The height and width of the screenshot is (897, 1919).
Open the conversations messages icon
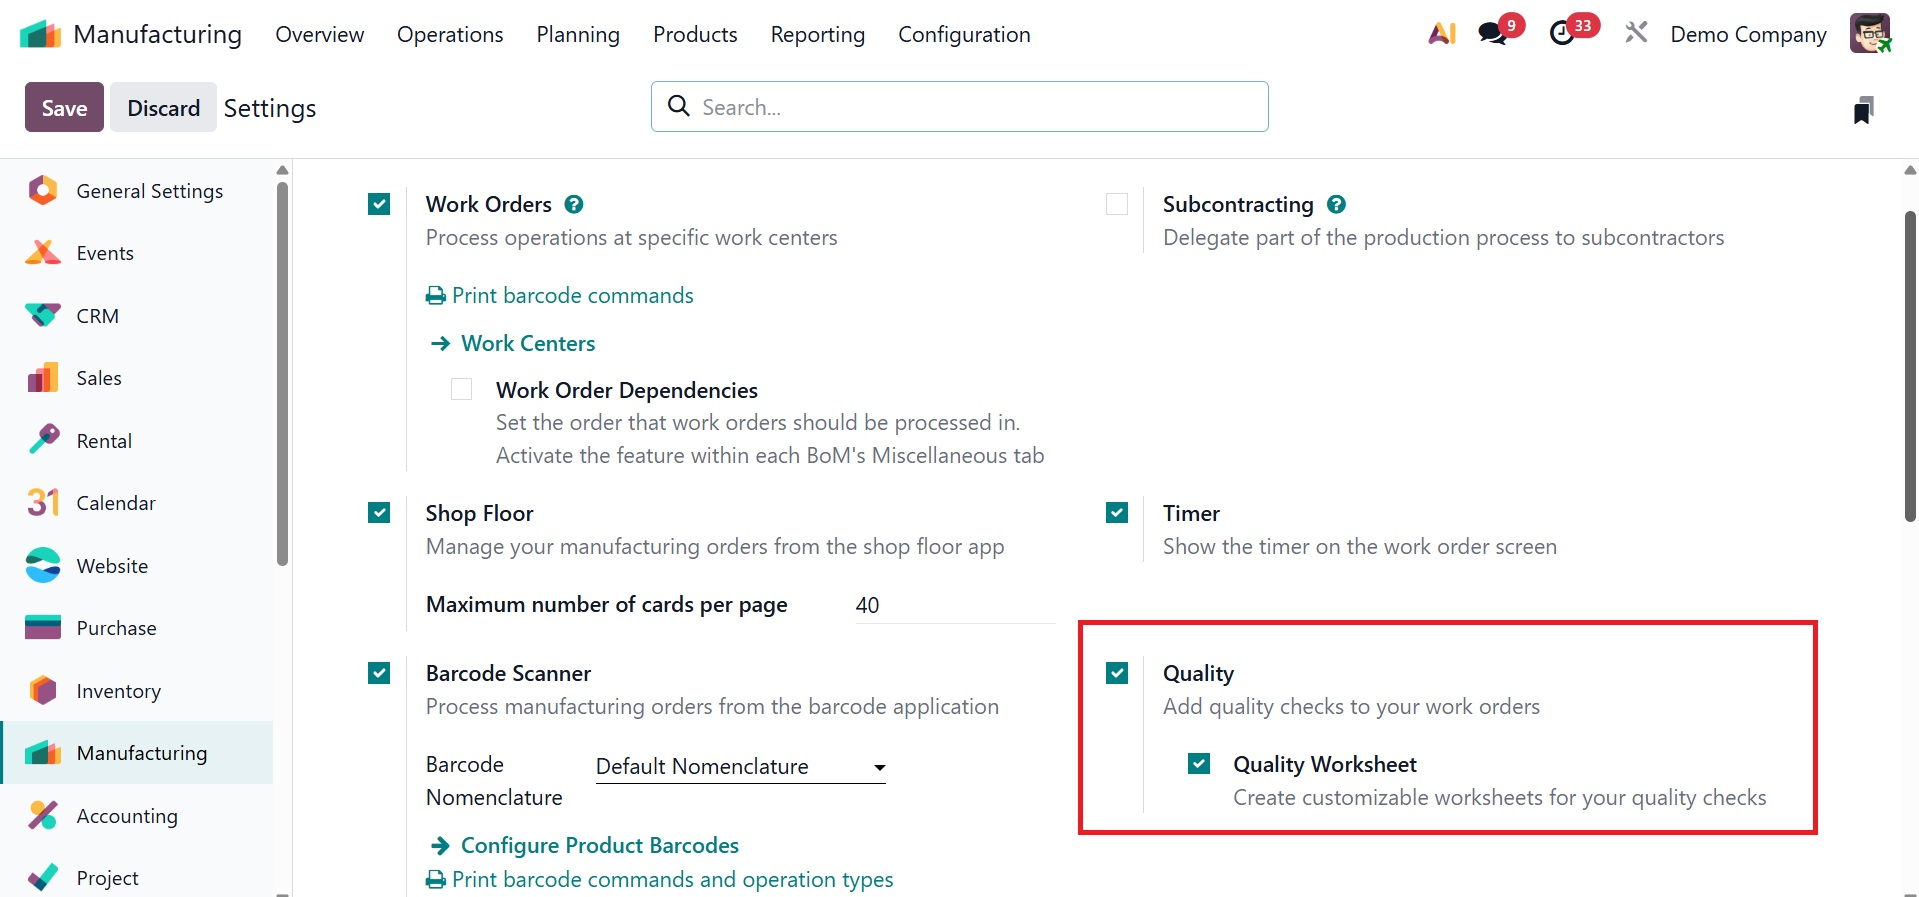pyautogui.click(x=1493, y=34)
